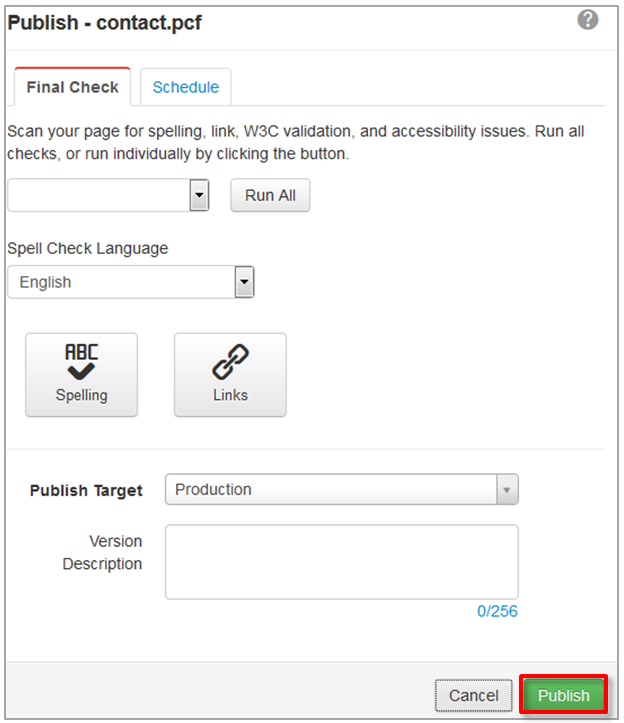The height and width of the screenshot is (723, 624).
Task: Open the Publish Target Production dropdown
Action: pos(330,490)
